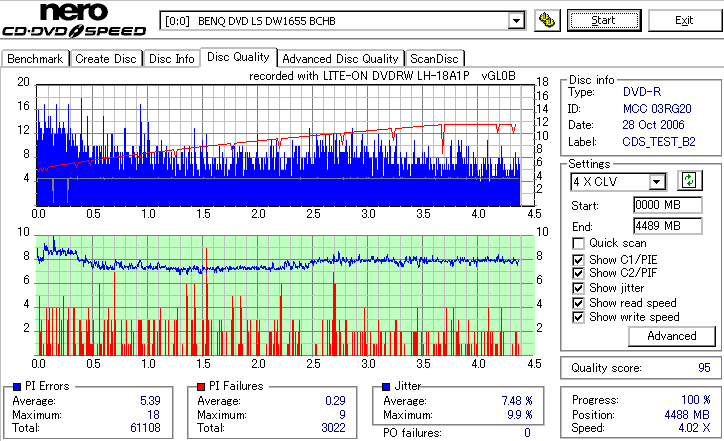Uncheck Show jitter option

tap(578, 288)
